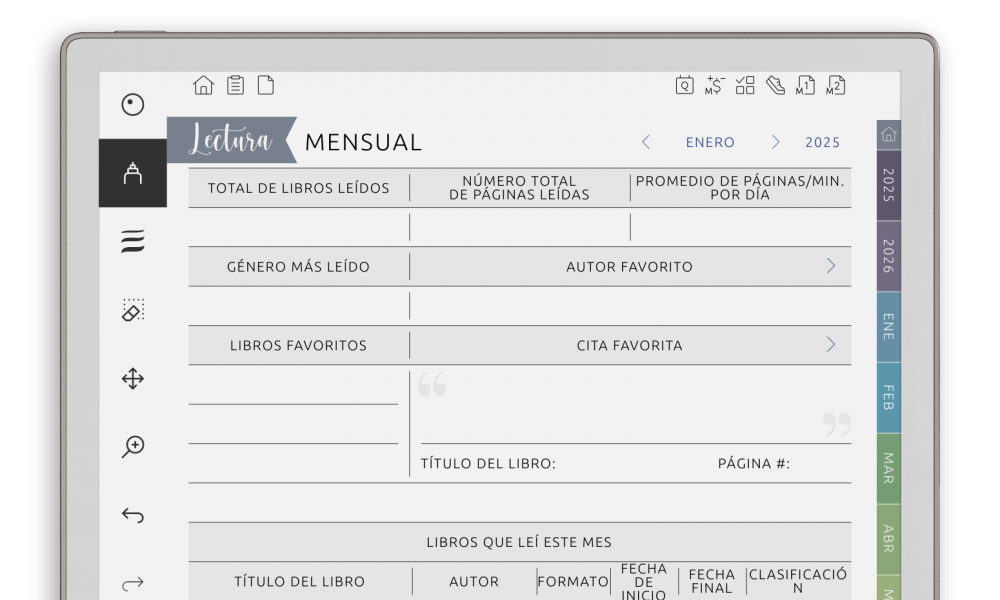Click the 2025 year link in header
Screen dimensions: 1000x600
tap(822, 142)
